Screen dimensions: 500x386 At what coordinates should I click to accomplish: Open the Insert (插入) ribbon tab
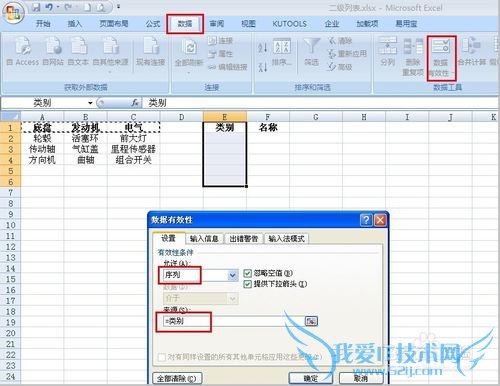[x=75, y=24]
